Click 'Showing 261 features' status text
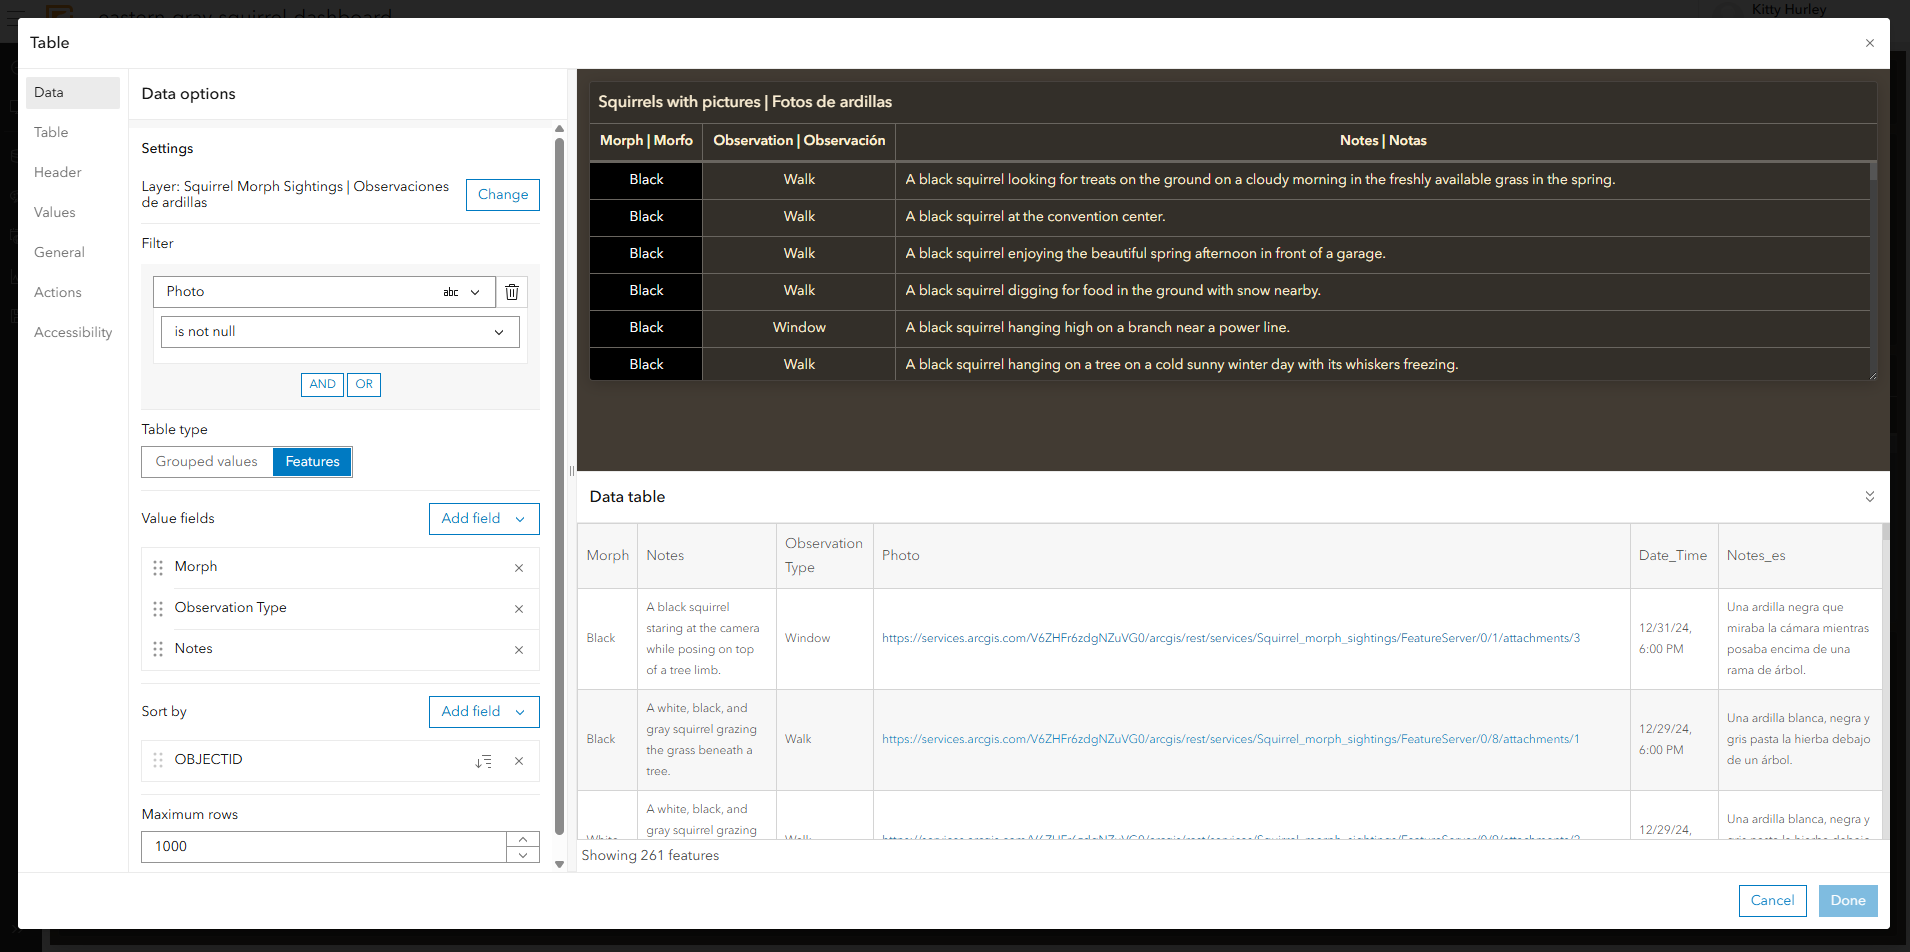This screenshot has height=952, width=1910. point(650,856)
